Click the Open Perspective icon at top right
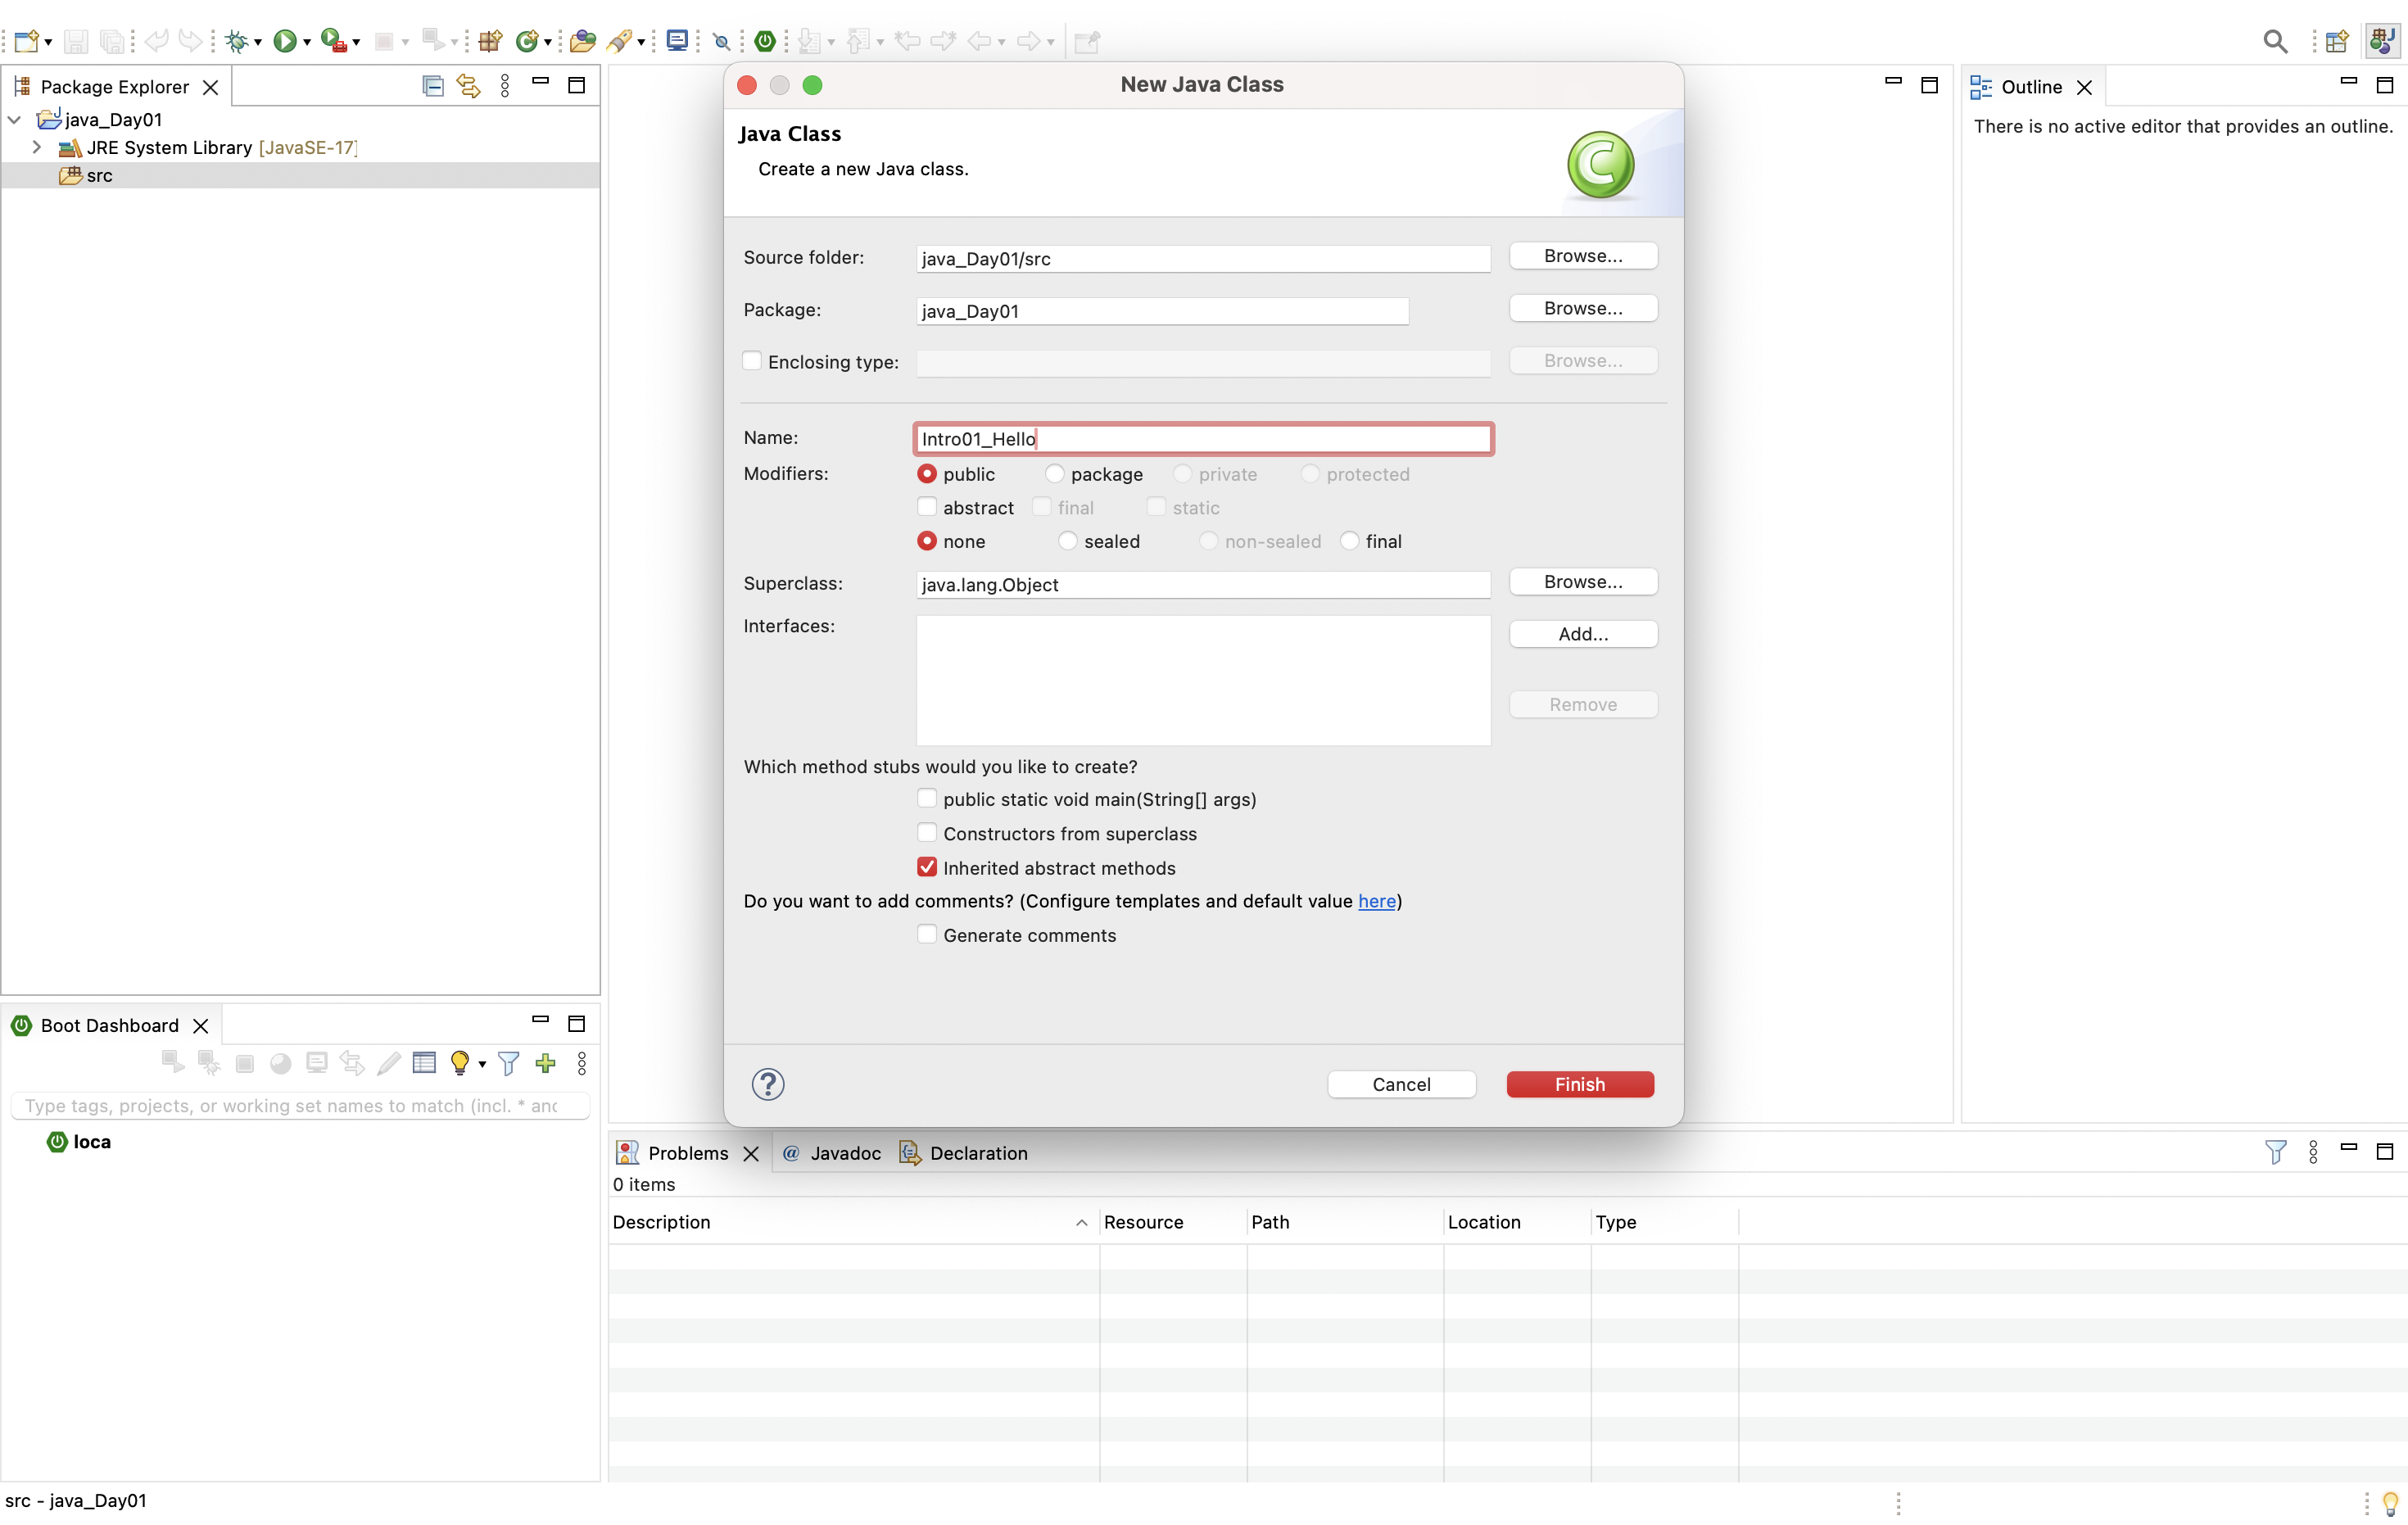2408x1525 pixels. (x=2337, y=41)
